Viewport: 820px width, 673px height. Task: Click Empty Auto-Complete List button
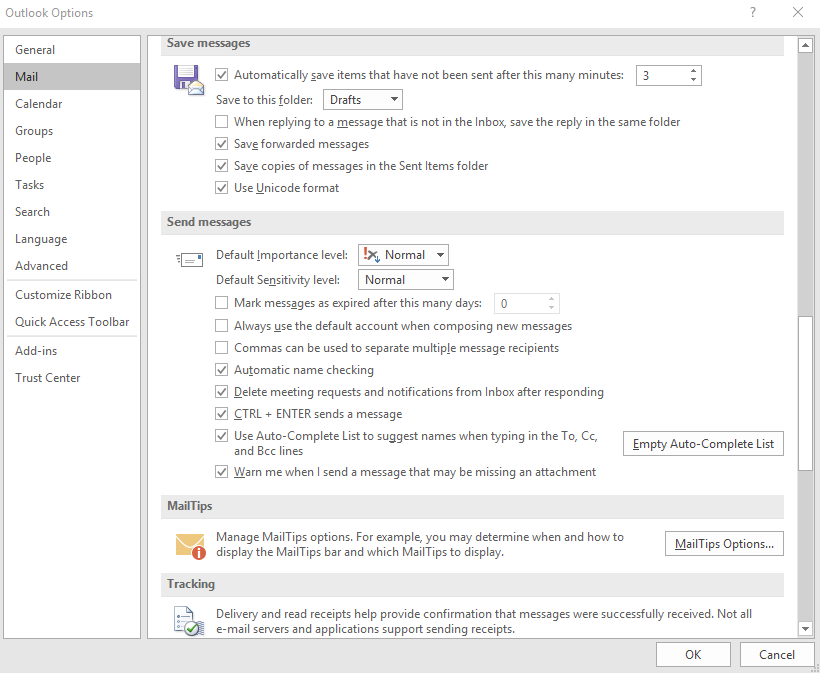(703, 443)
